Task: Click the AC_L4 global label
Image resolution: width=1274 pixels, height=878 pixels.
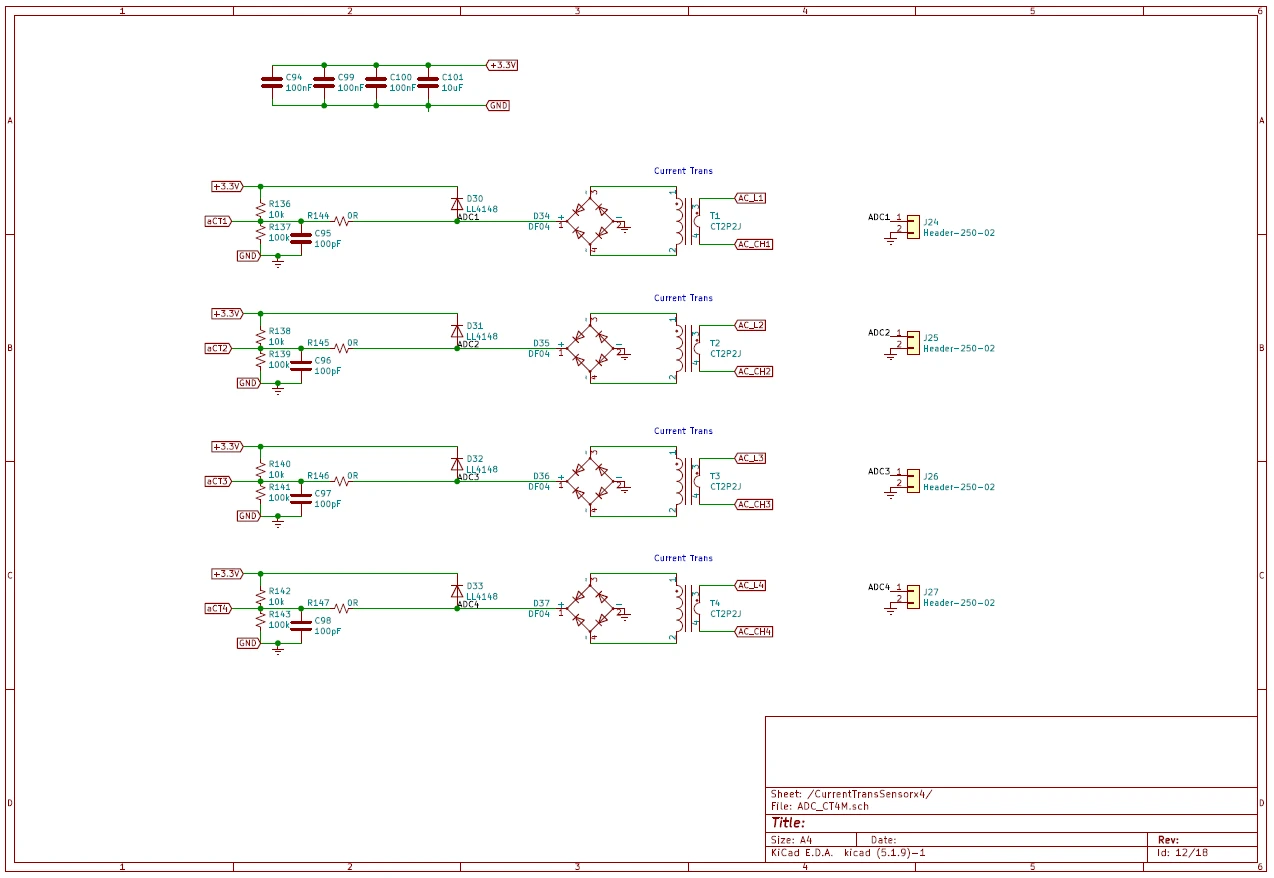Action: (750, 585)
